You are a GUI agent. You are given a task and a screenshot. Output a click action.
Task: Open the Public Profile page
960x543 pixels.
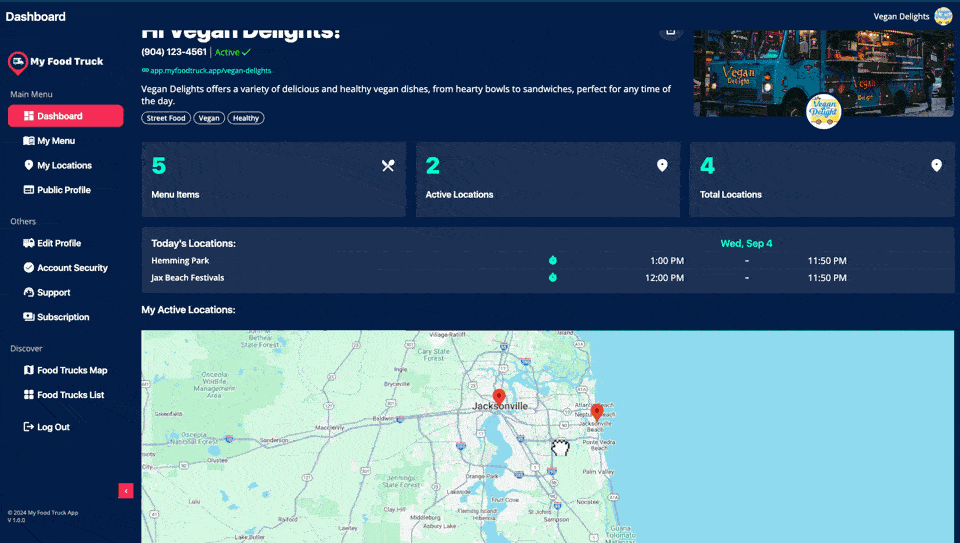pos(63,190)
